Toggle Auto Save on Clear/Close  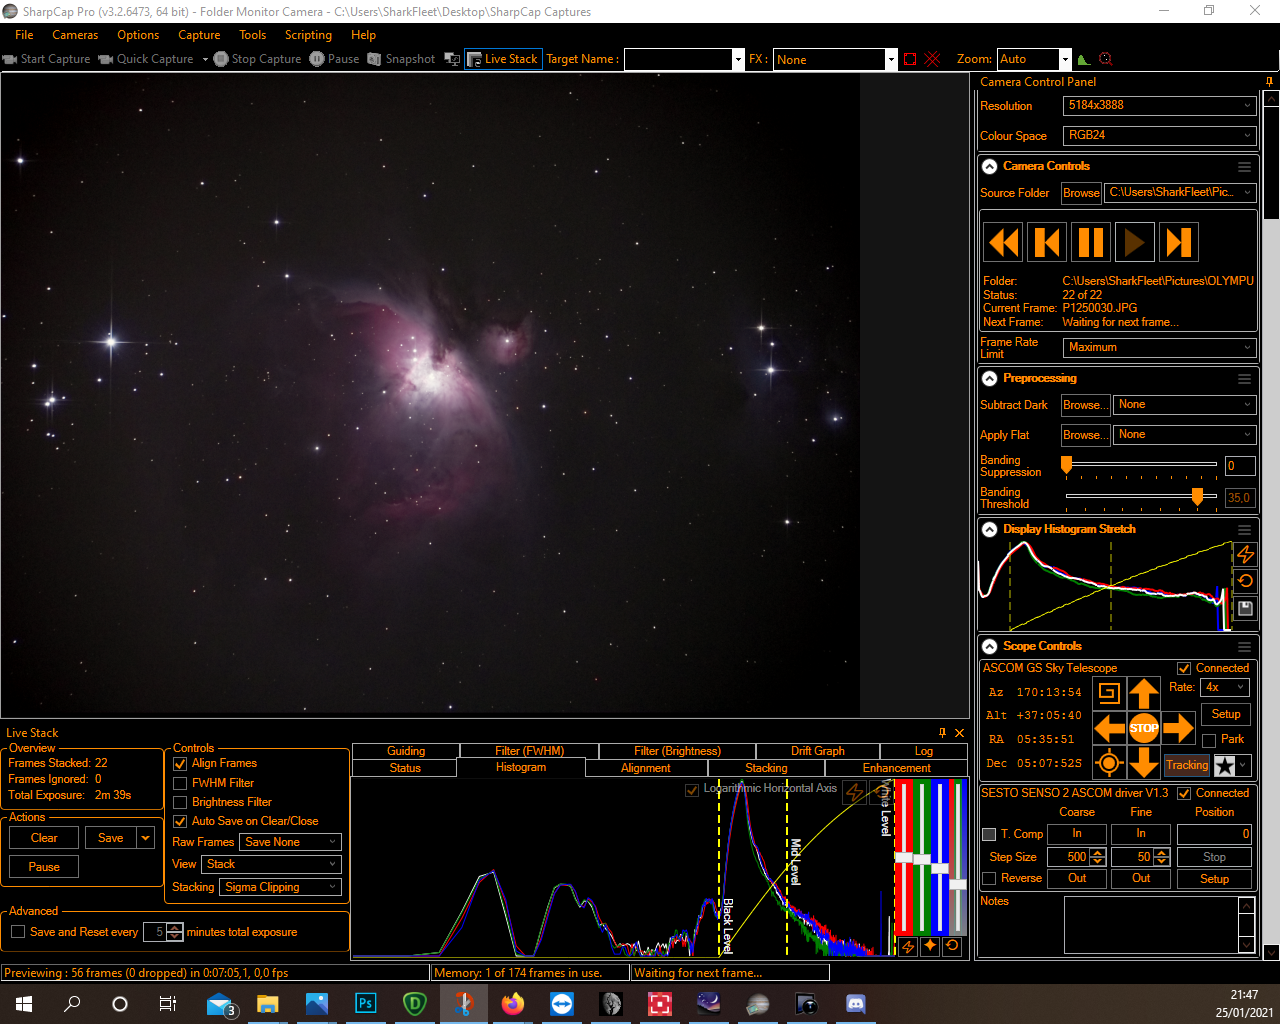[181, 821]
